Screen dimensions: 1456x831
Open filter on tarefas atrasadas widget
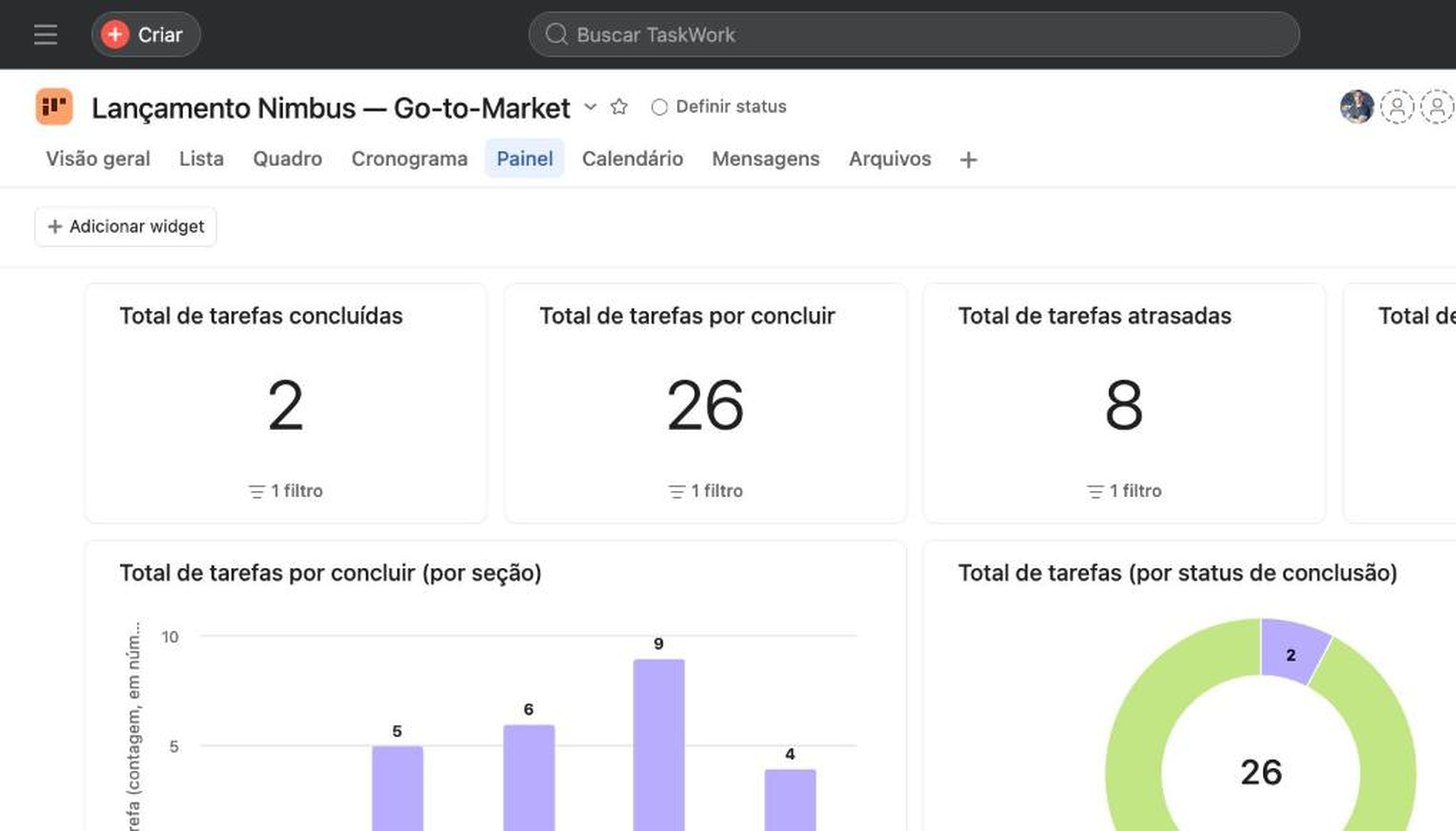tap(1124, 491)
